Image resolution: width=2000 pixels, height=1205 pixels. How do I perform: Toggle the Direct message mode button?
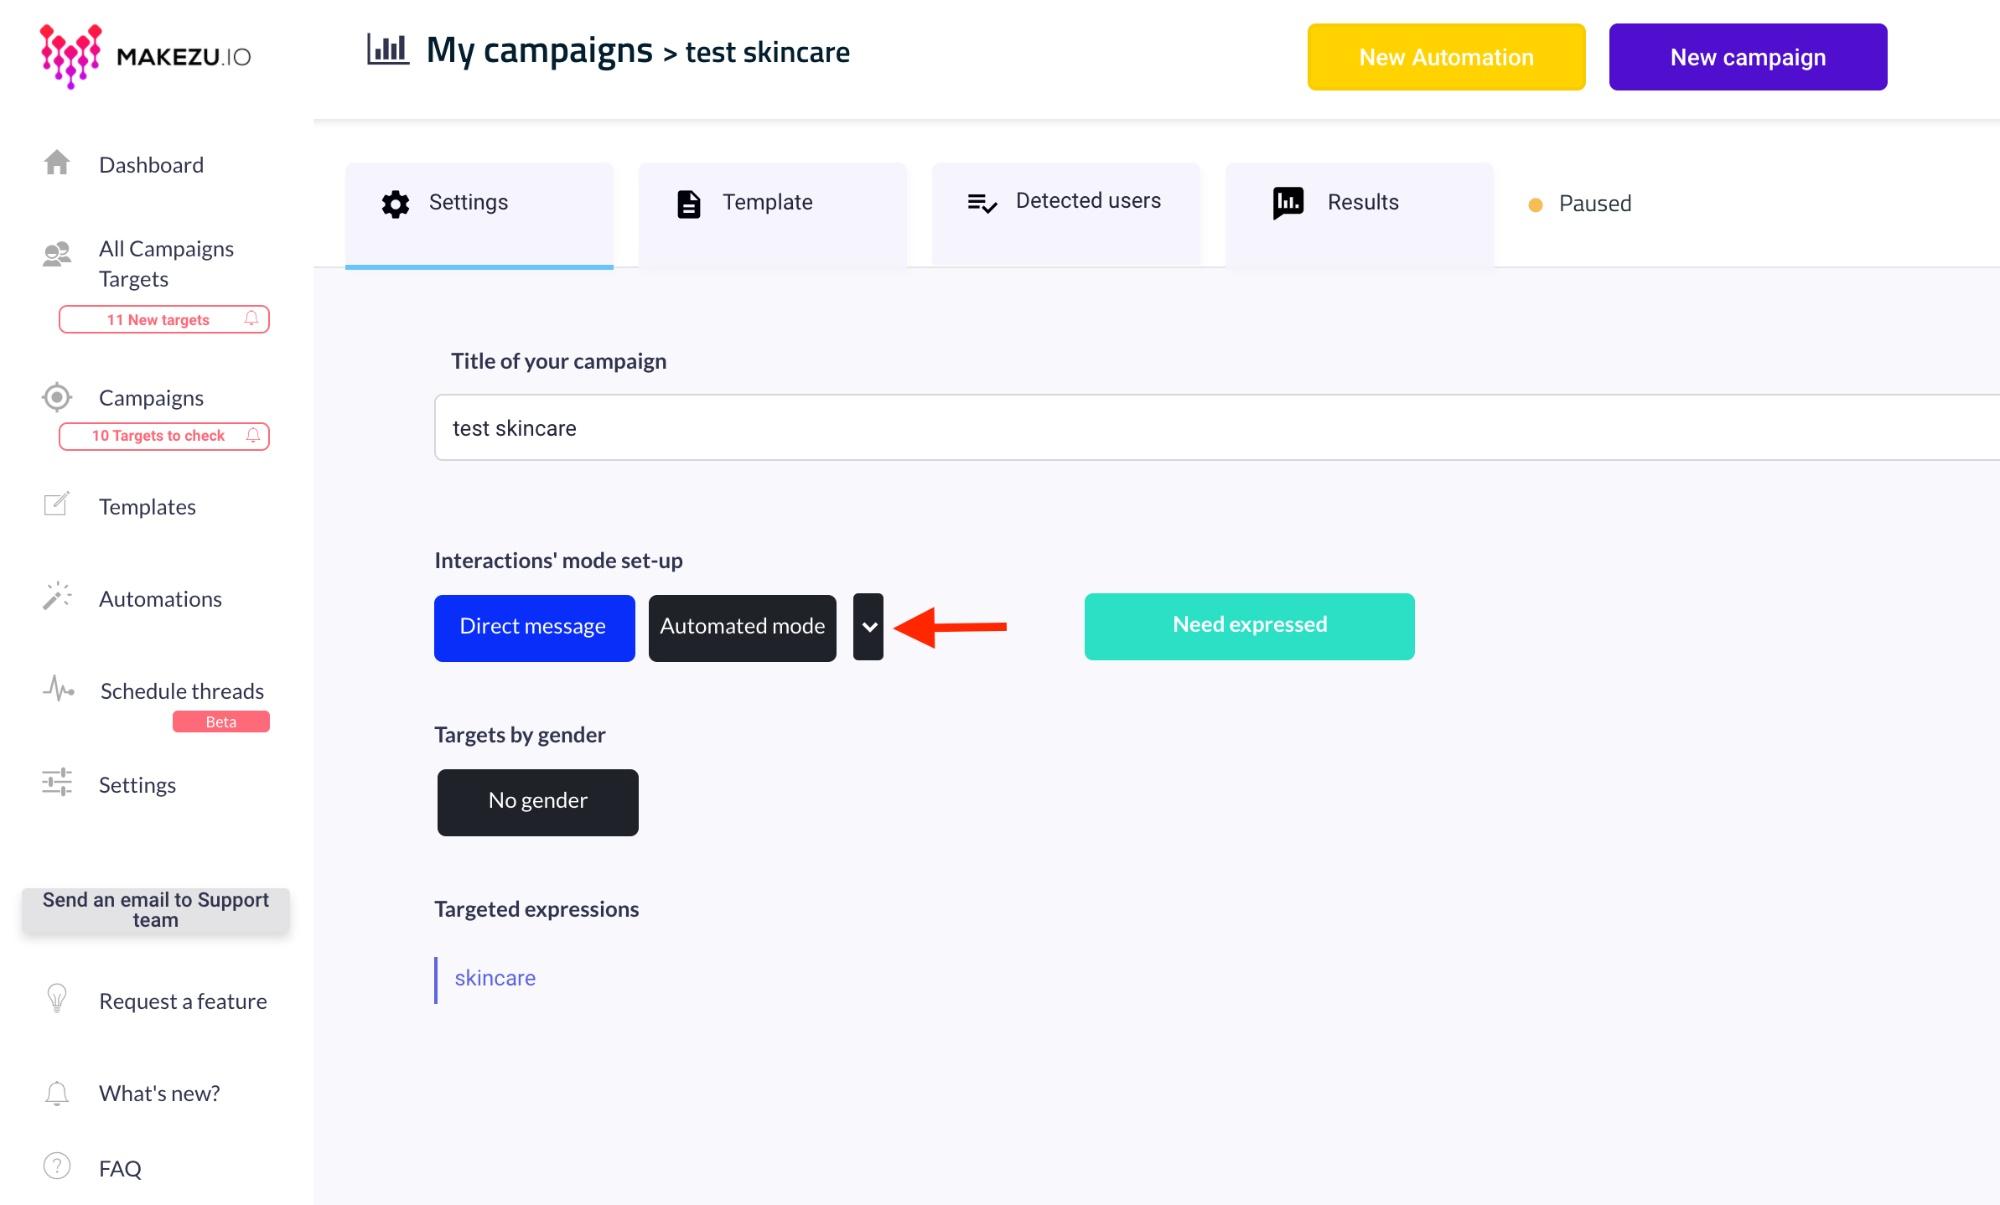coord(534,627)
